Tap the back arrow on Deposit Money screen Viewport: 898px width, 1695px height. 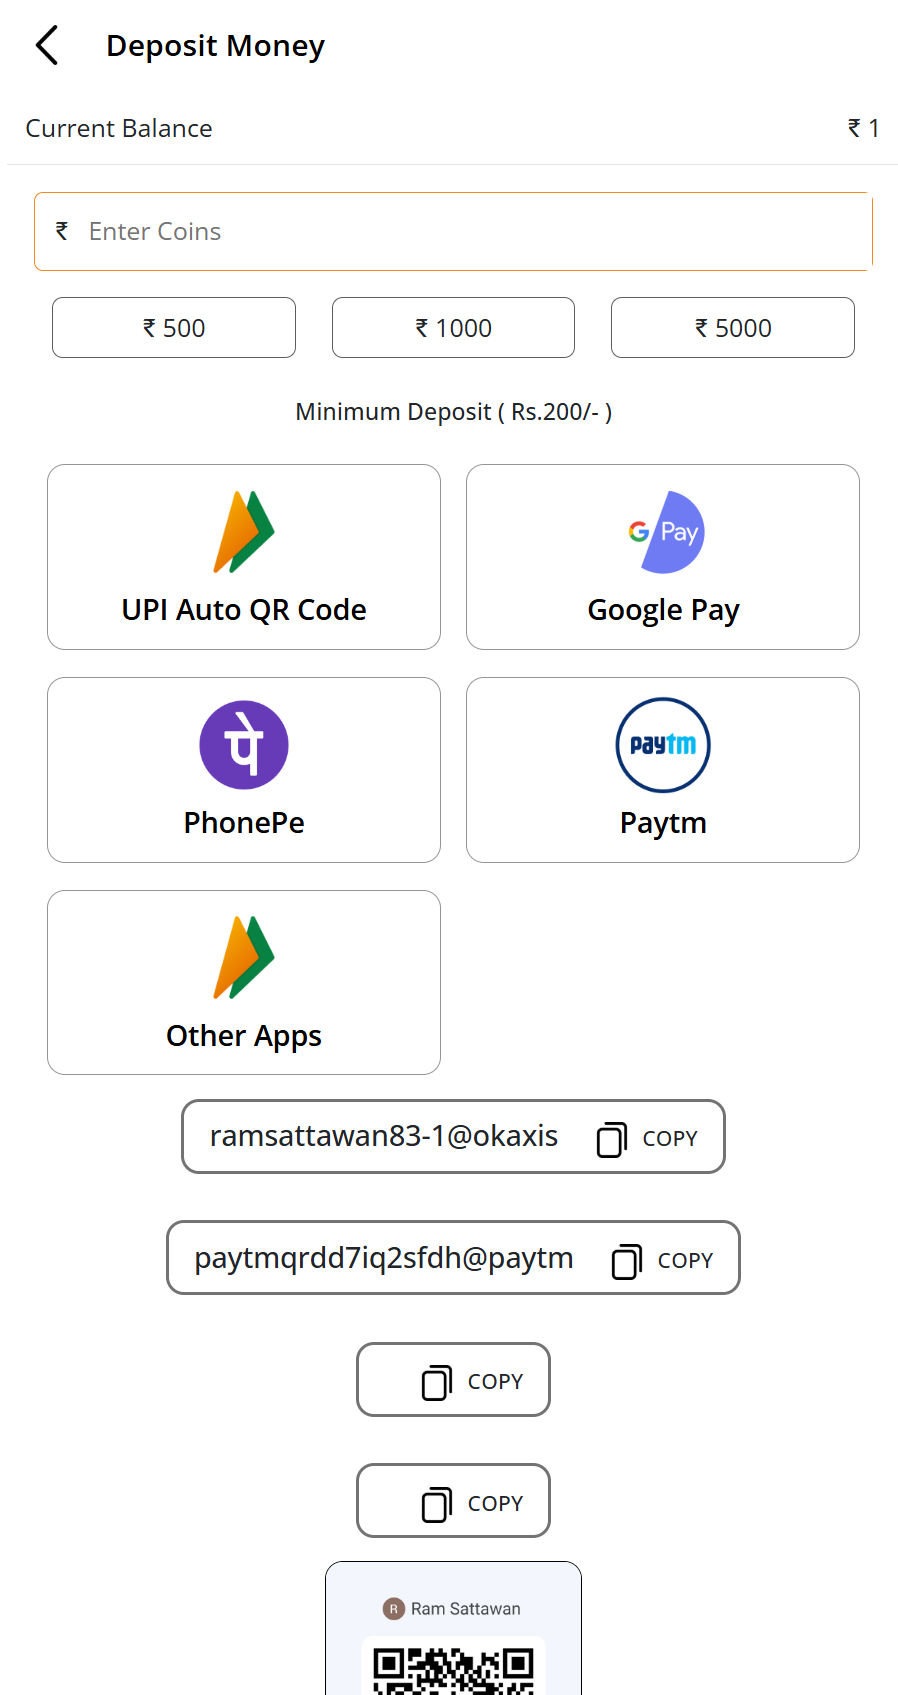point(45,44)
